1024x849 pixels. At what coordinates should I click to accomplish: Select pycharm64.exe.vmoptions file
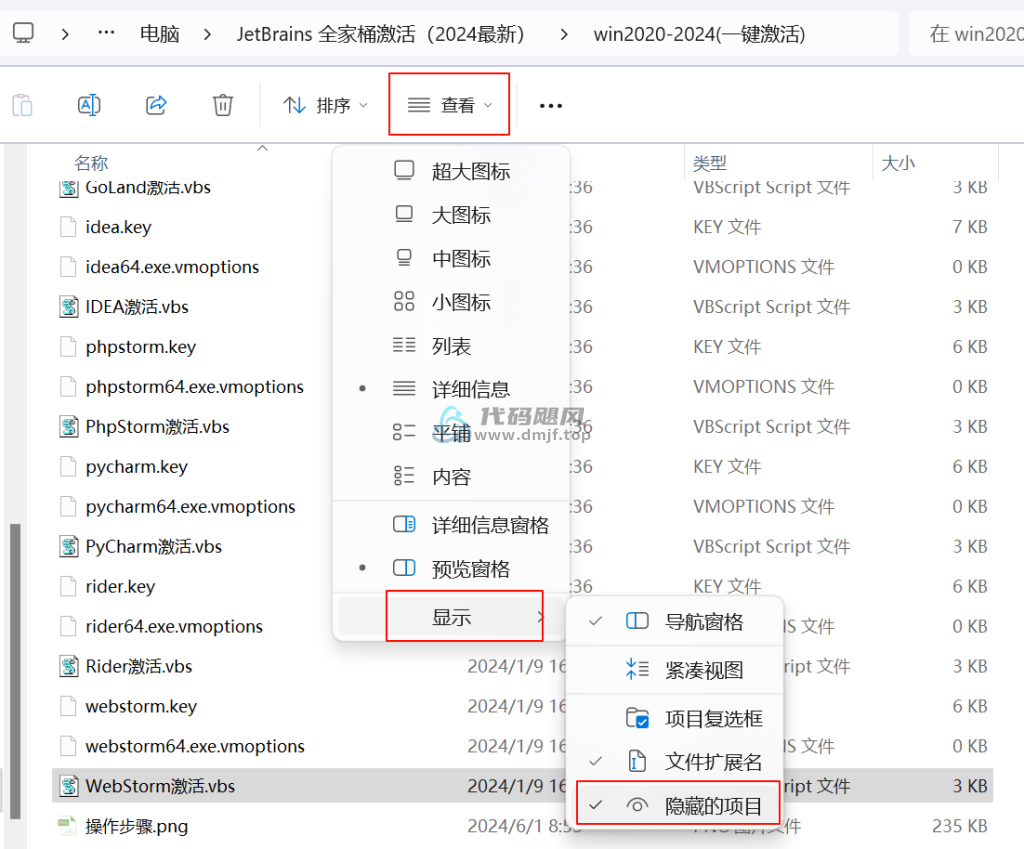(190, 507)
